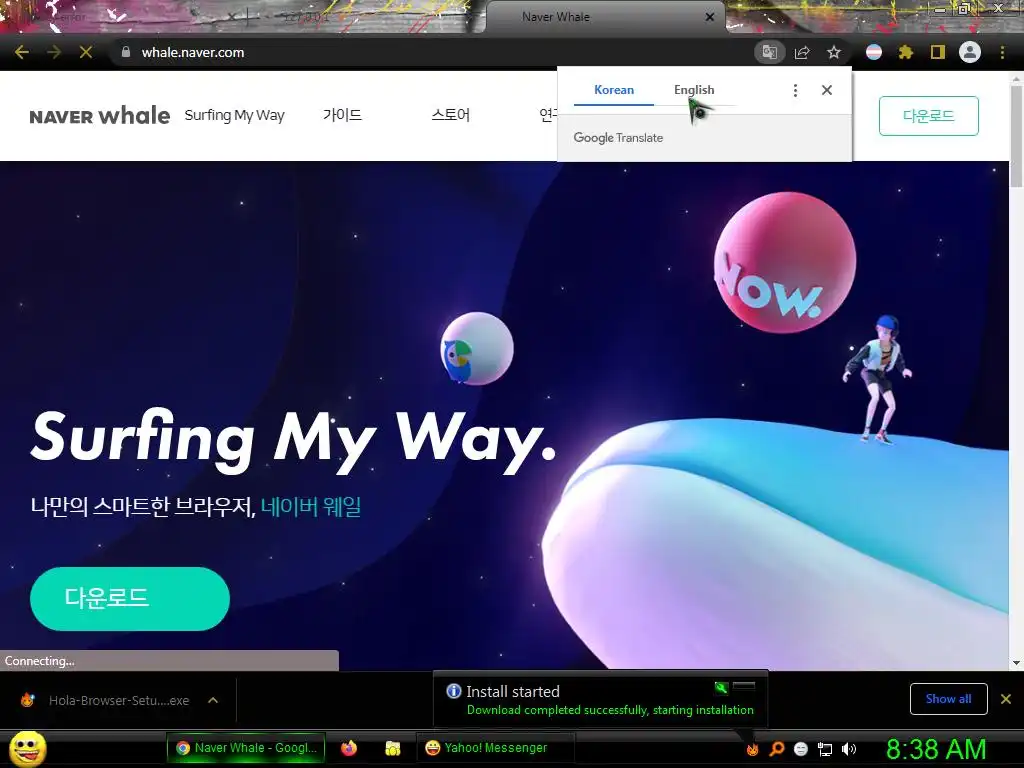Open Yahoo! Messenger taskbar item
The width and height of the screenshot is (1024, 768).
pos(495,748)
